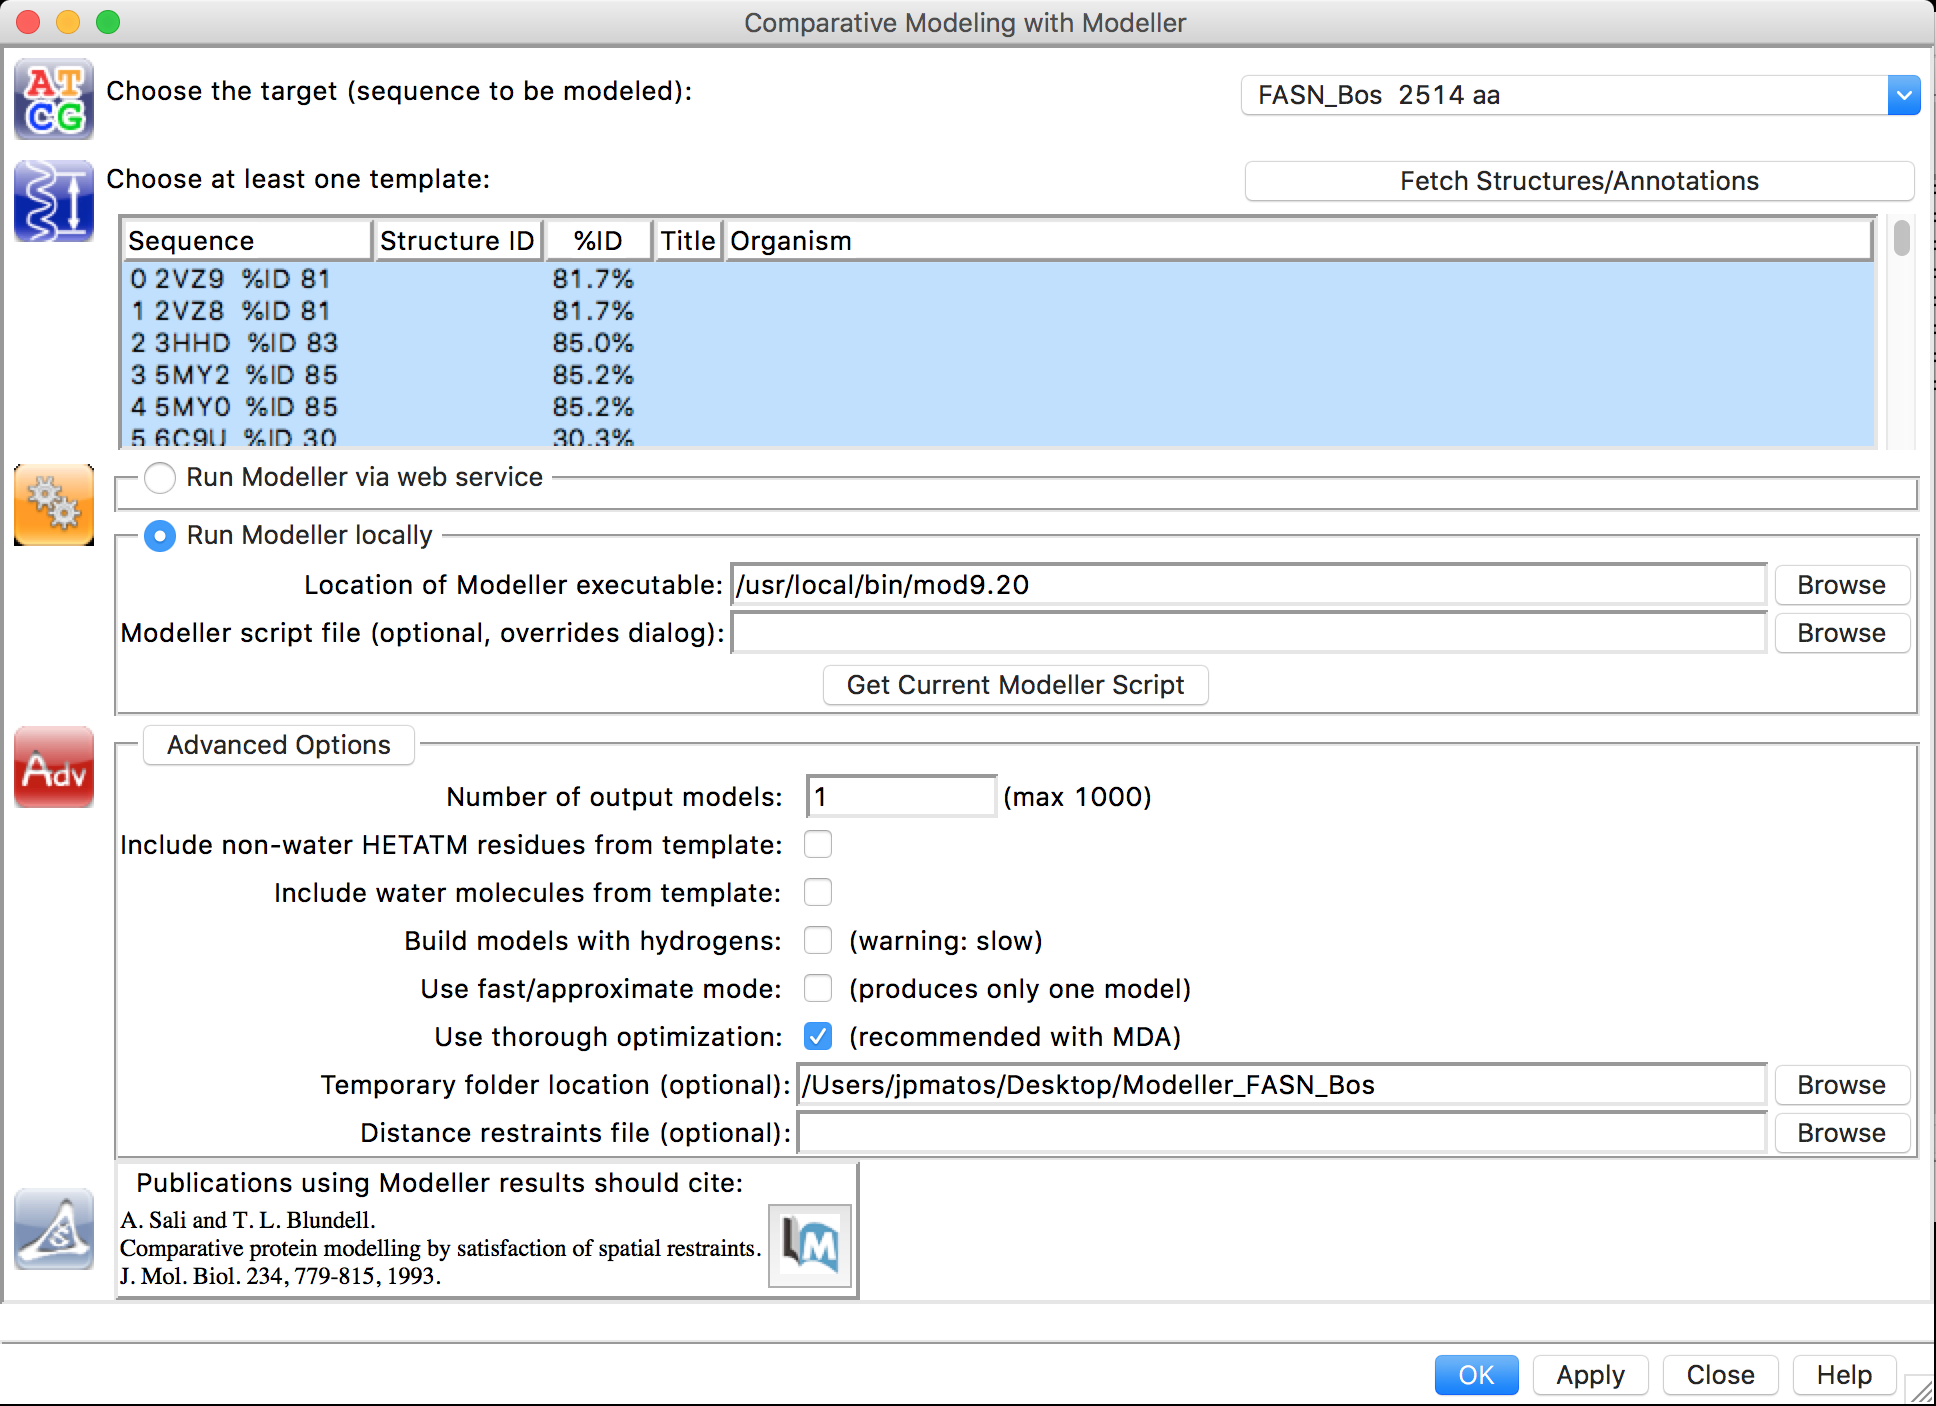
Task: Select template row 3 5MY2
Action: click(998, 375)
